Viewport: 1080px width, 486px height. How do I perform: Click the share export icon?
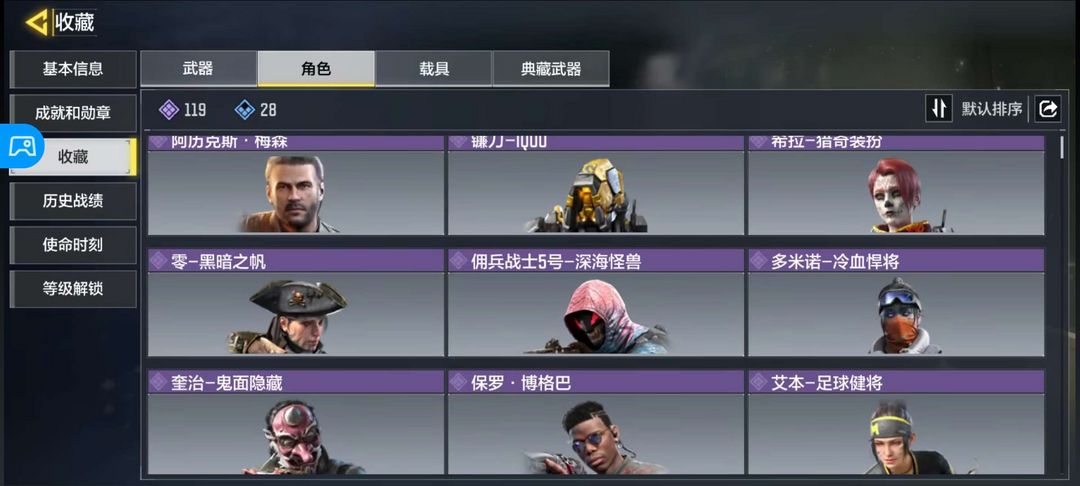click(1048, 109)
